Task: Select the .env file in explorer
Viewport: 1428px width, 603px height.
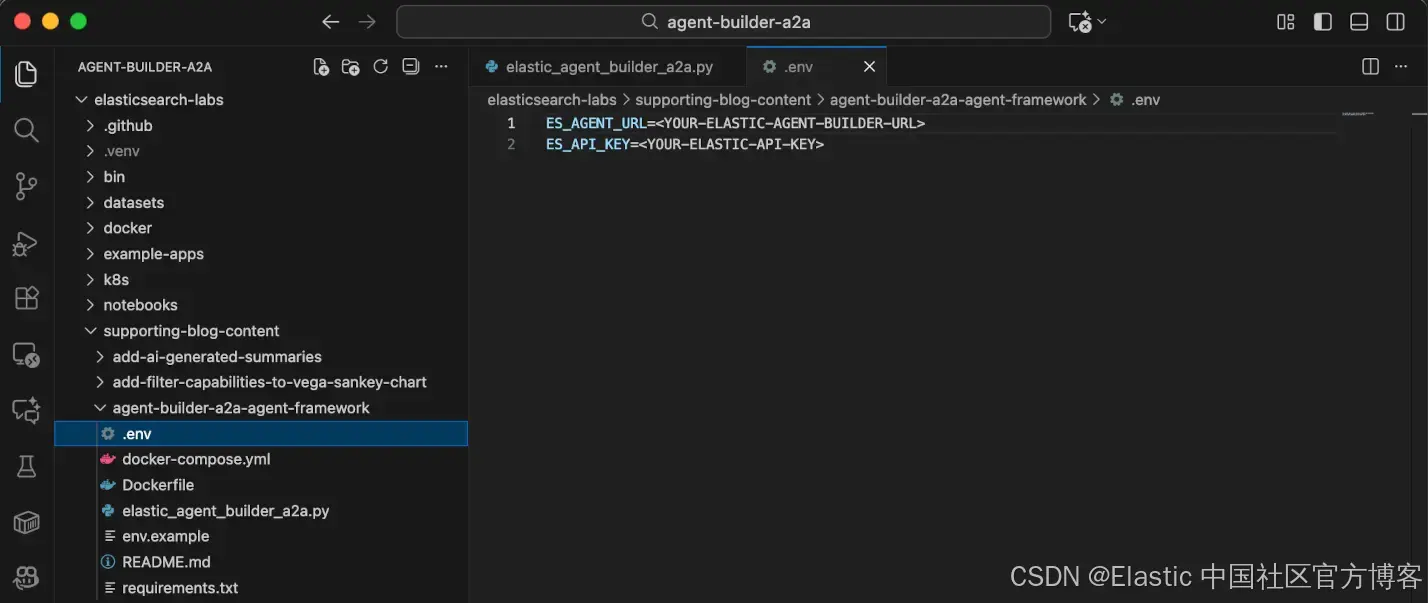Action: (262, 434)
